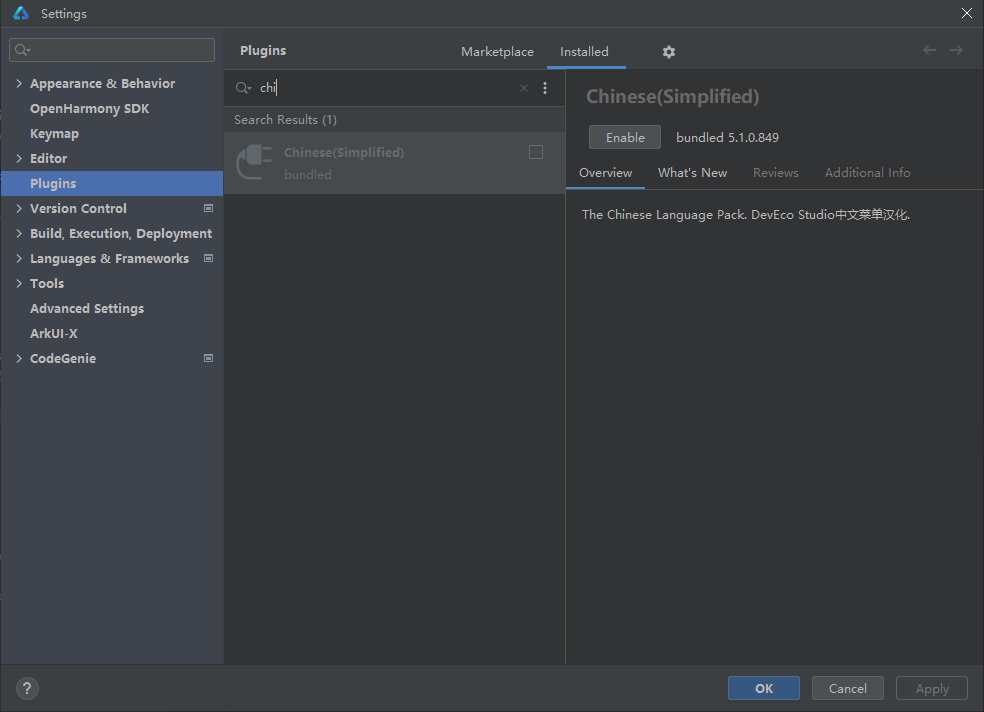Expand Languages & Frameworks node
Screen dimensions: 984x712
point(19,258)
